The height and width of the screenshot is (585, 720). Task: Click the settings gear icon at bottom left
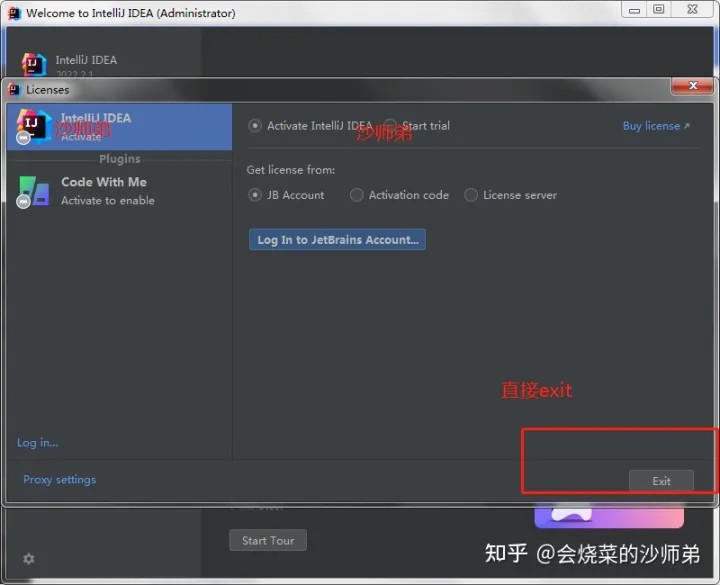28,559
